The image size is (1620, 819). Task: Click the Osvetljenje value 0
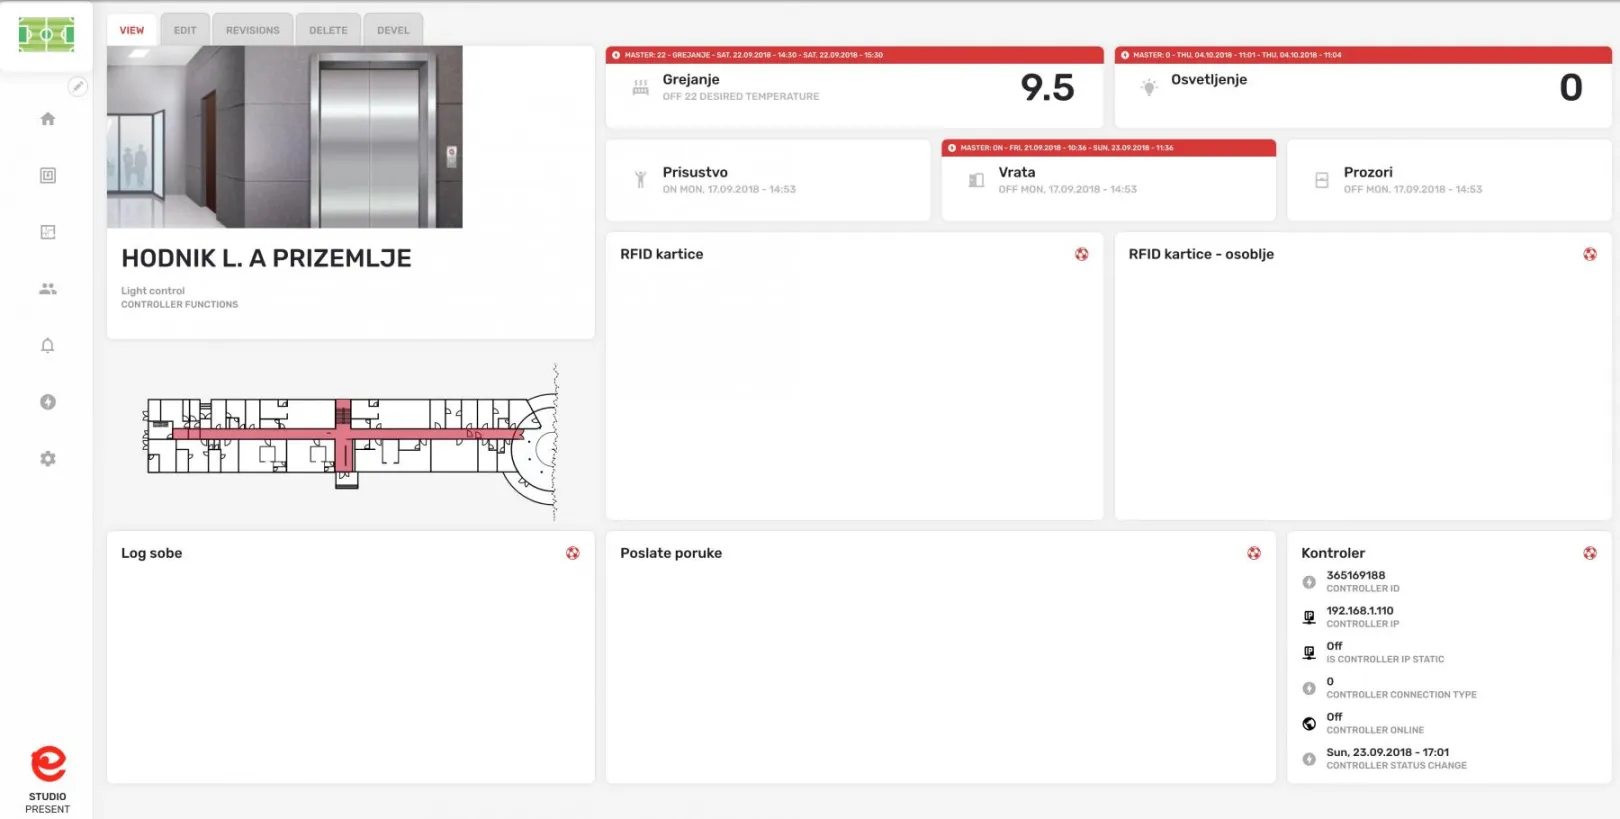point(1571,88)
